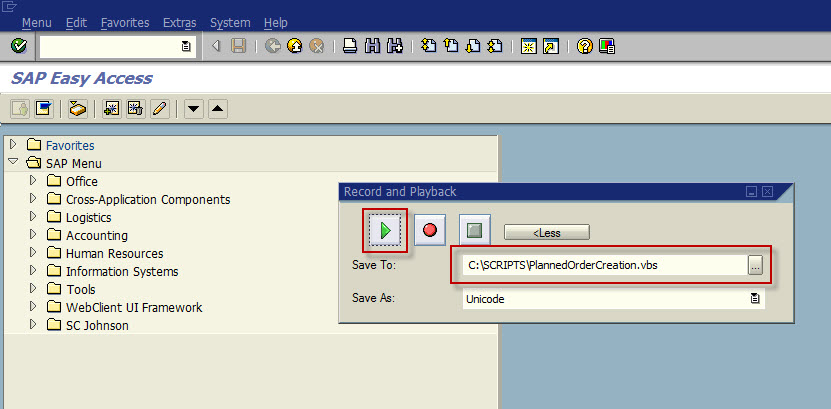Image resolution: width=831 pixels, height=409 pixels.
Task: Click the First Page icon
Action: 428,47
